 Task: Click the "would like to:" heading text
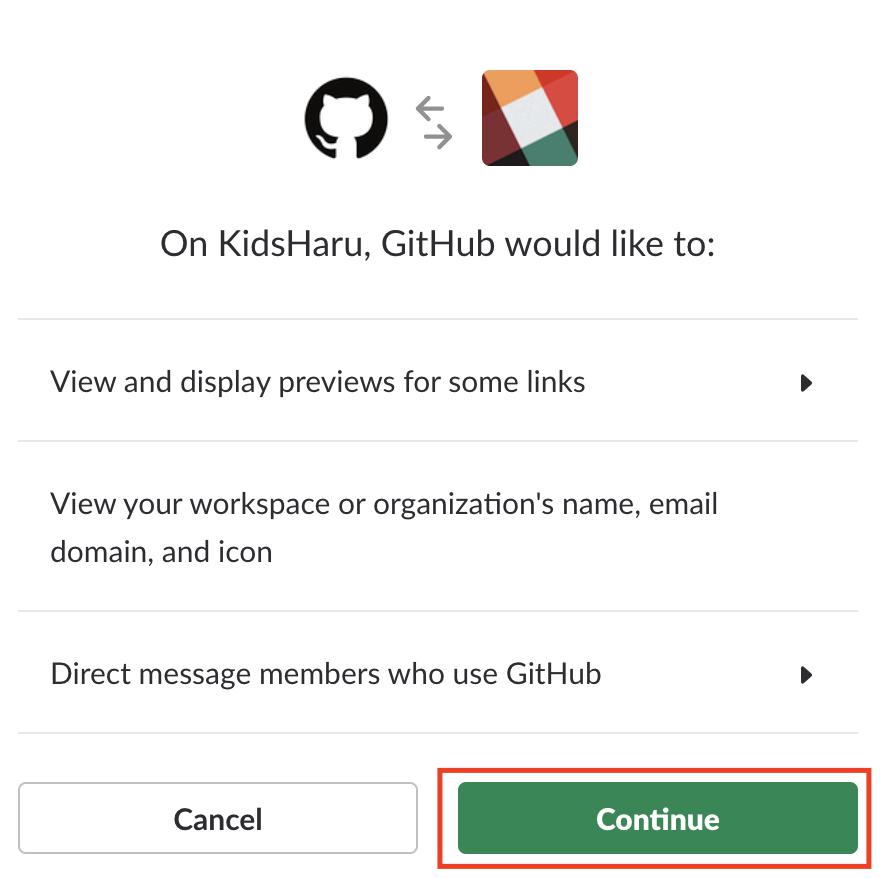click(610, 244)
